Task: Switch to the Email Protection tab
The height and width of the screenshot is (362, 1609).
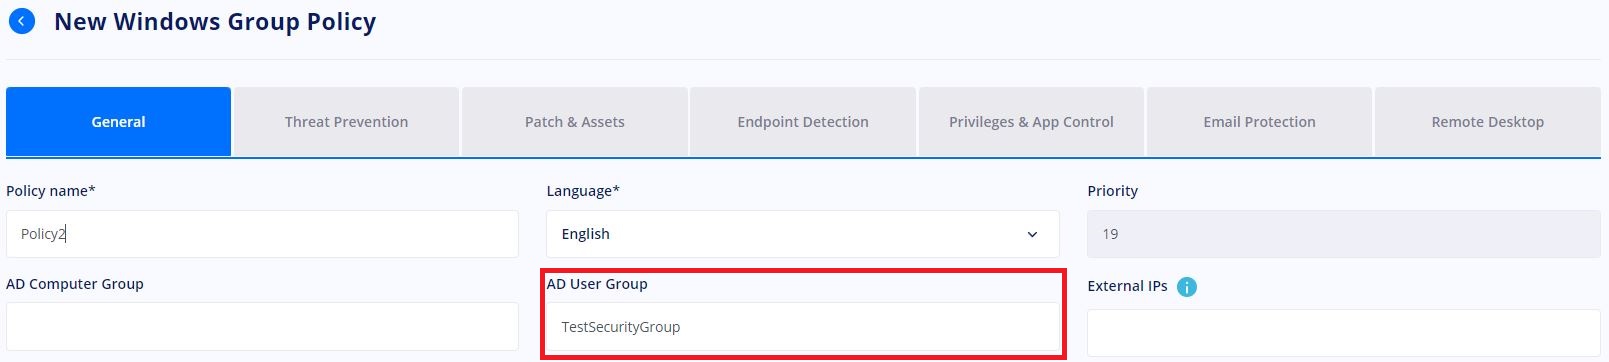Action: tap(1259, 122)
